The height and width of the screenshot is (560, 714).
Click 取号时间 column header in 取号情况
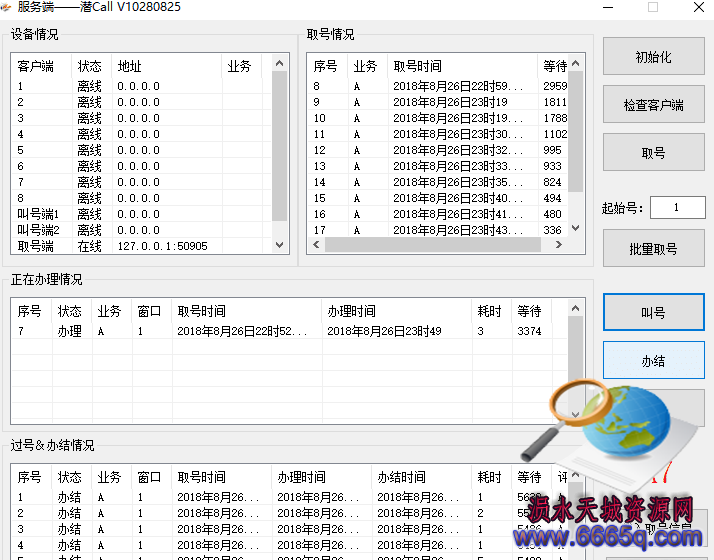(x=462, y=66)
